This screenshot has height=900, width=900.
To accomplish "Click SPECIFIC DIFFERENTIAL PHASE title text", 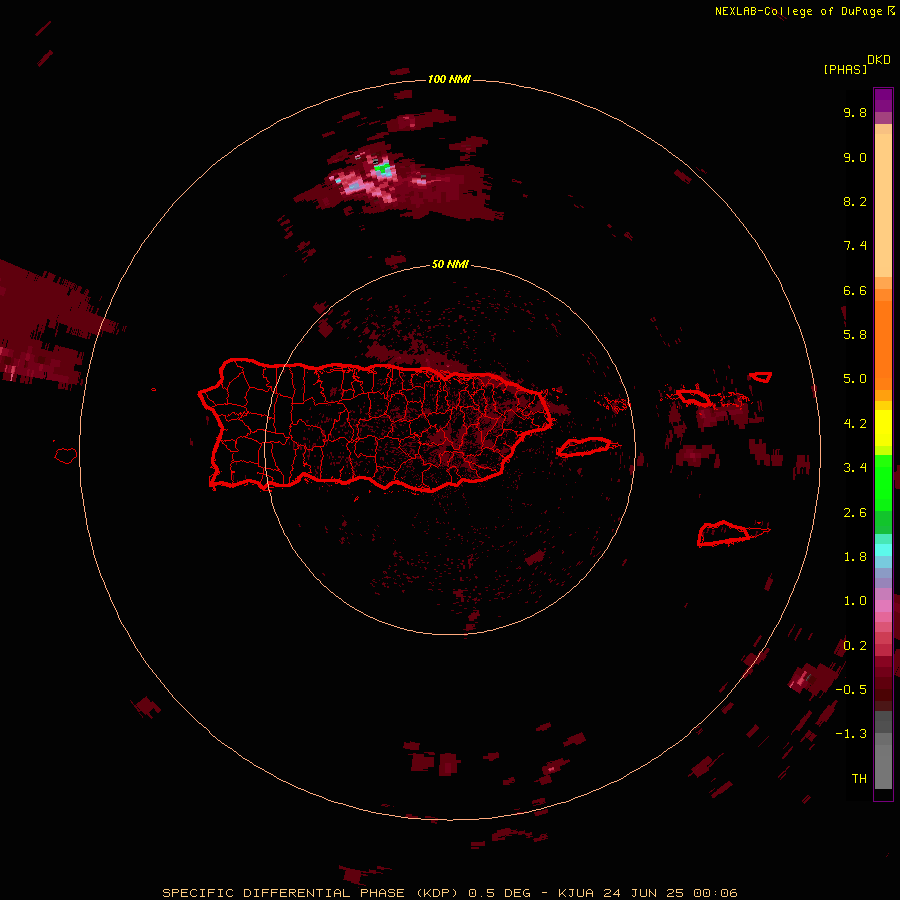I will 284,893.
